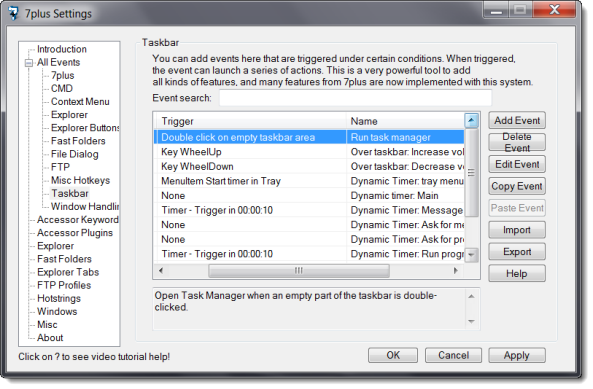Click the Help button
This screenshot has width=593, height=389.
tap(517, 274)
